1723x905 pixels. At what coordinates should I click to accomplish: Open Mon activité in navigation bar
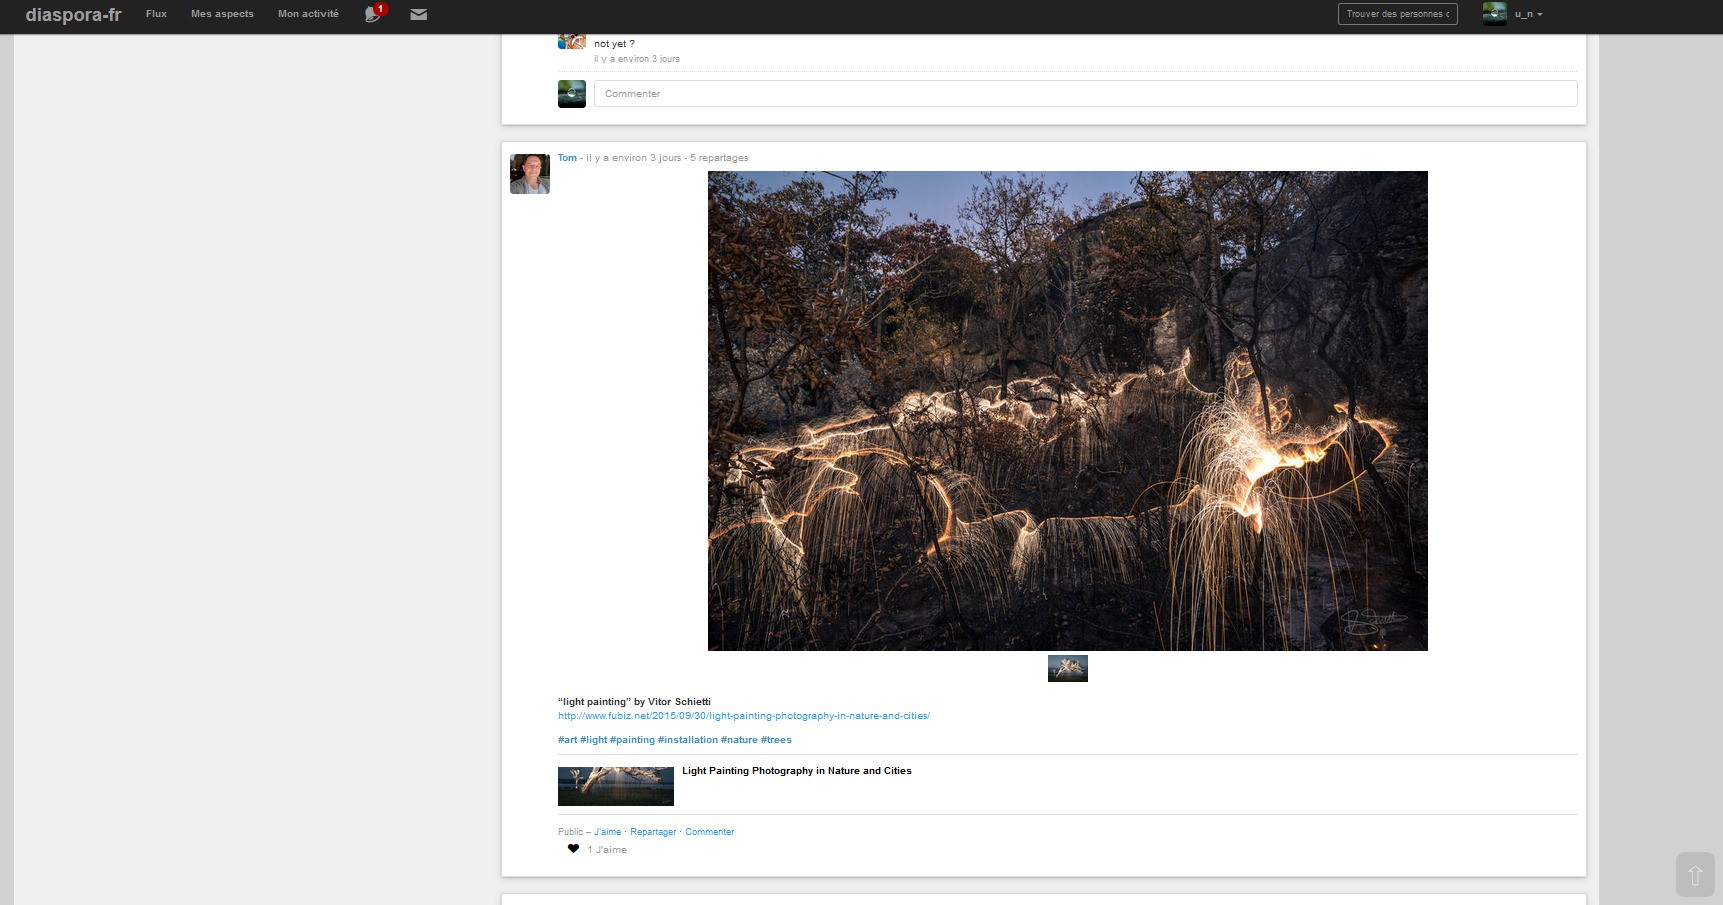(x=308, y=14)
